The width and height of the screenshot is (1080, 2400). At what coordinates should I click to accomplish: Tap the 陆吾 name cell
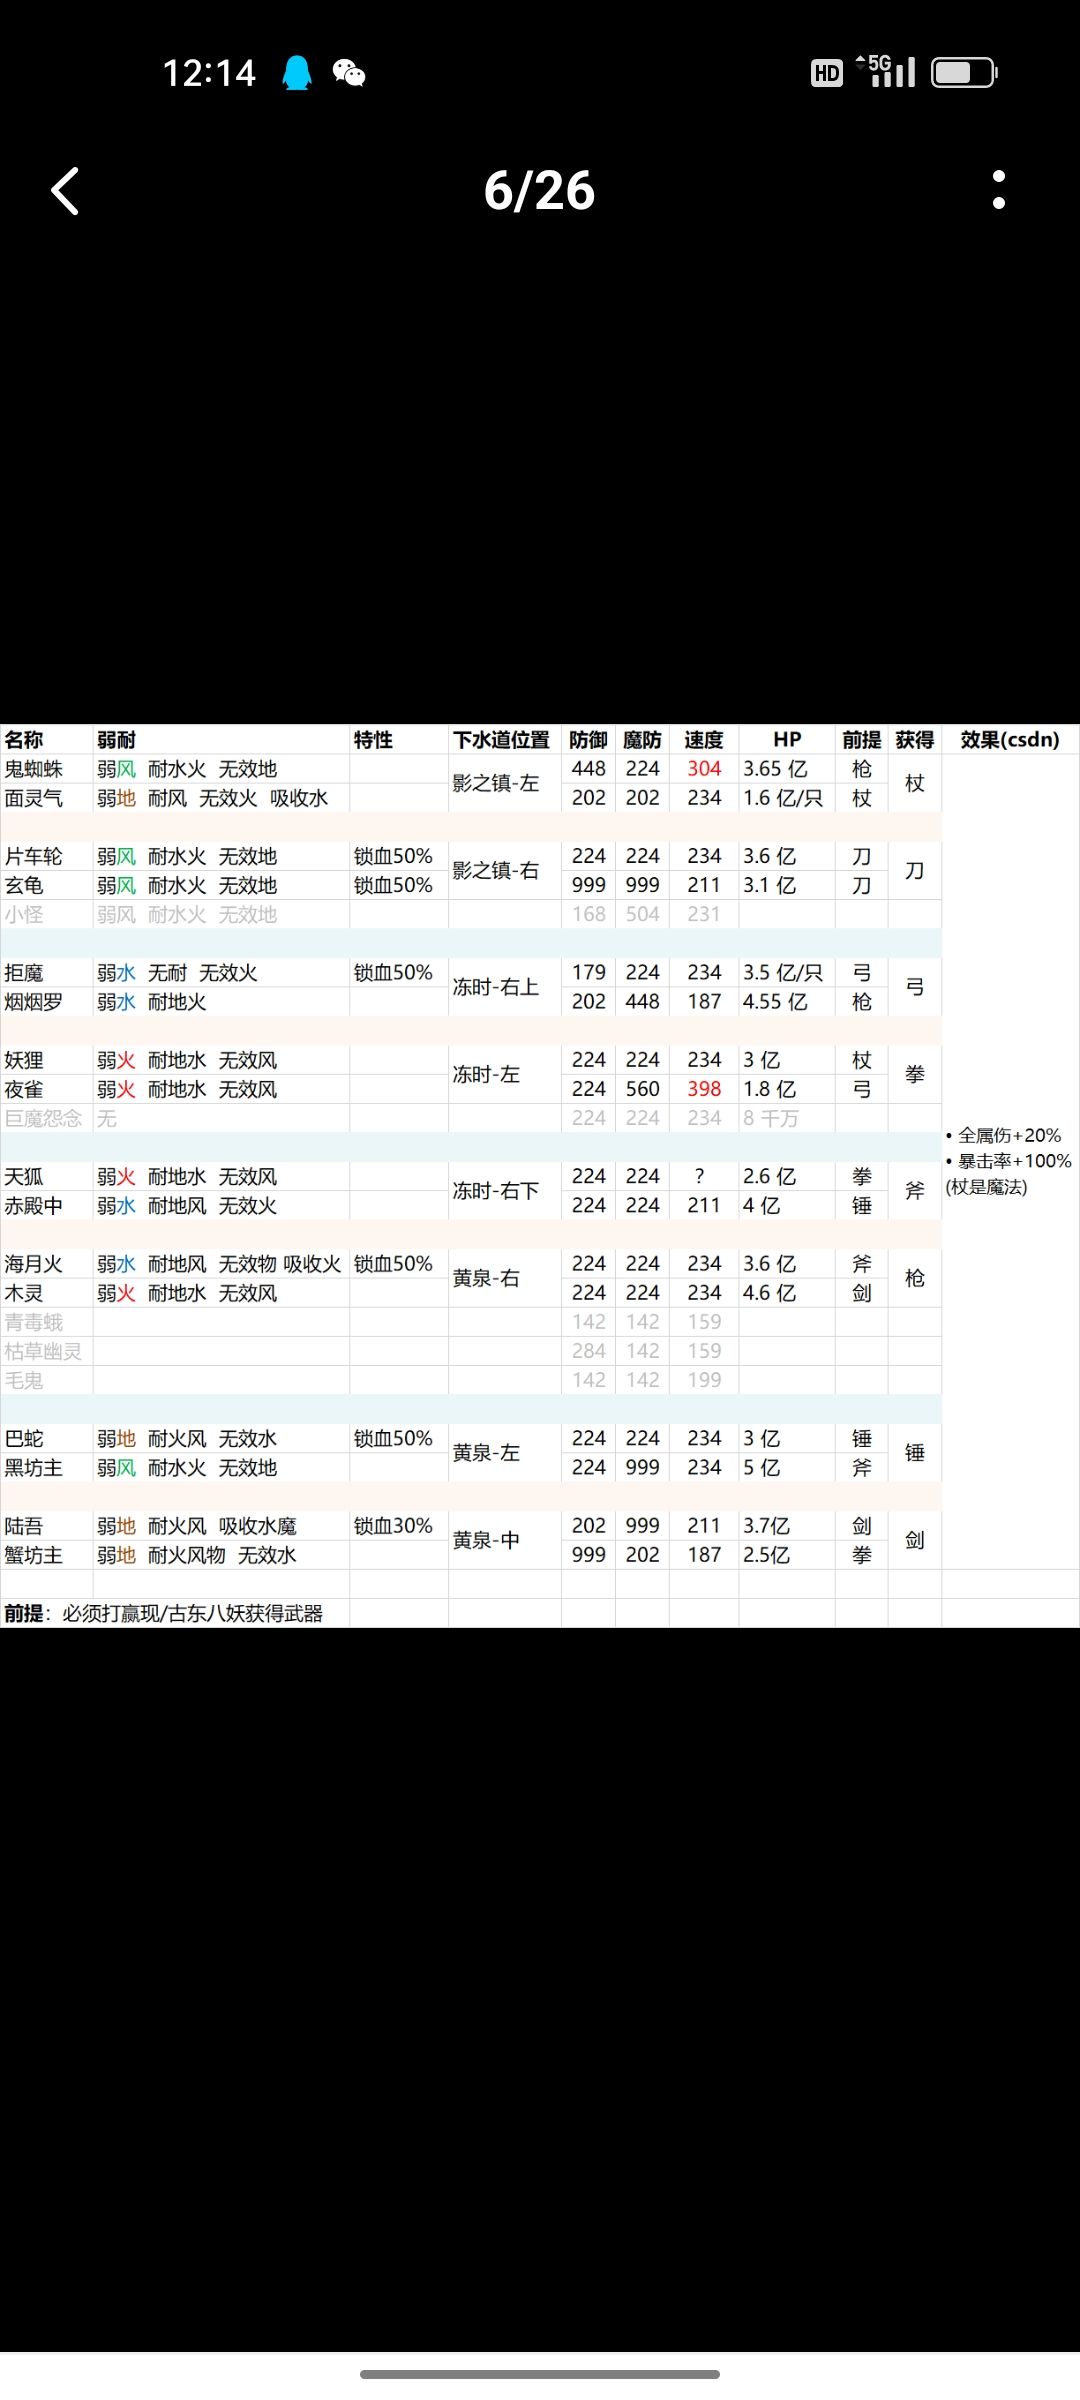point(24,1526)
